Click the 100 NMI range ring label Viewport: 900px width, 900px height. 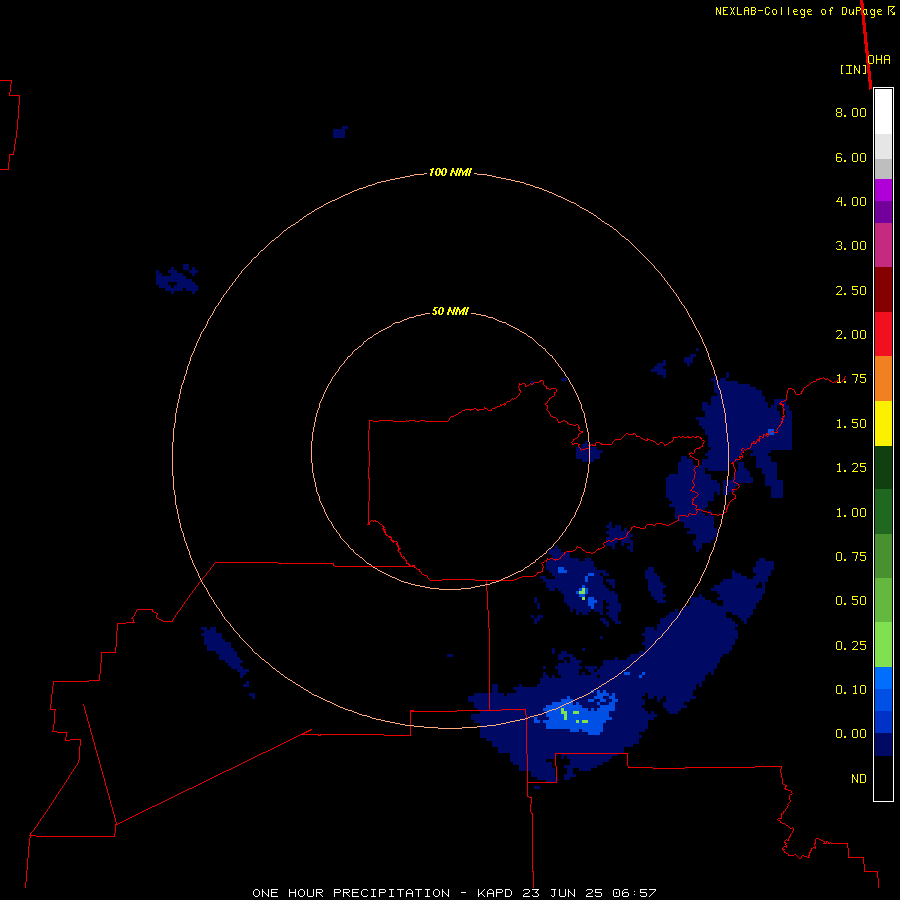pyautogui.click(x=450, y=172)
